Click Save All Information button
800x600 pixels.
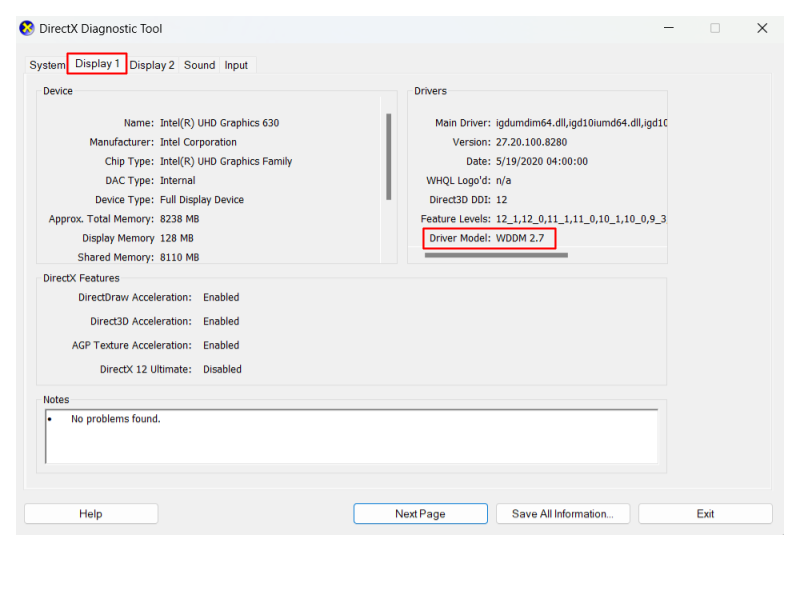(x=563, y=514)
